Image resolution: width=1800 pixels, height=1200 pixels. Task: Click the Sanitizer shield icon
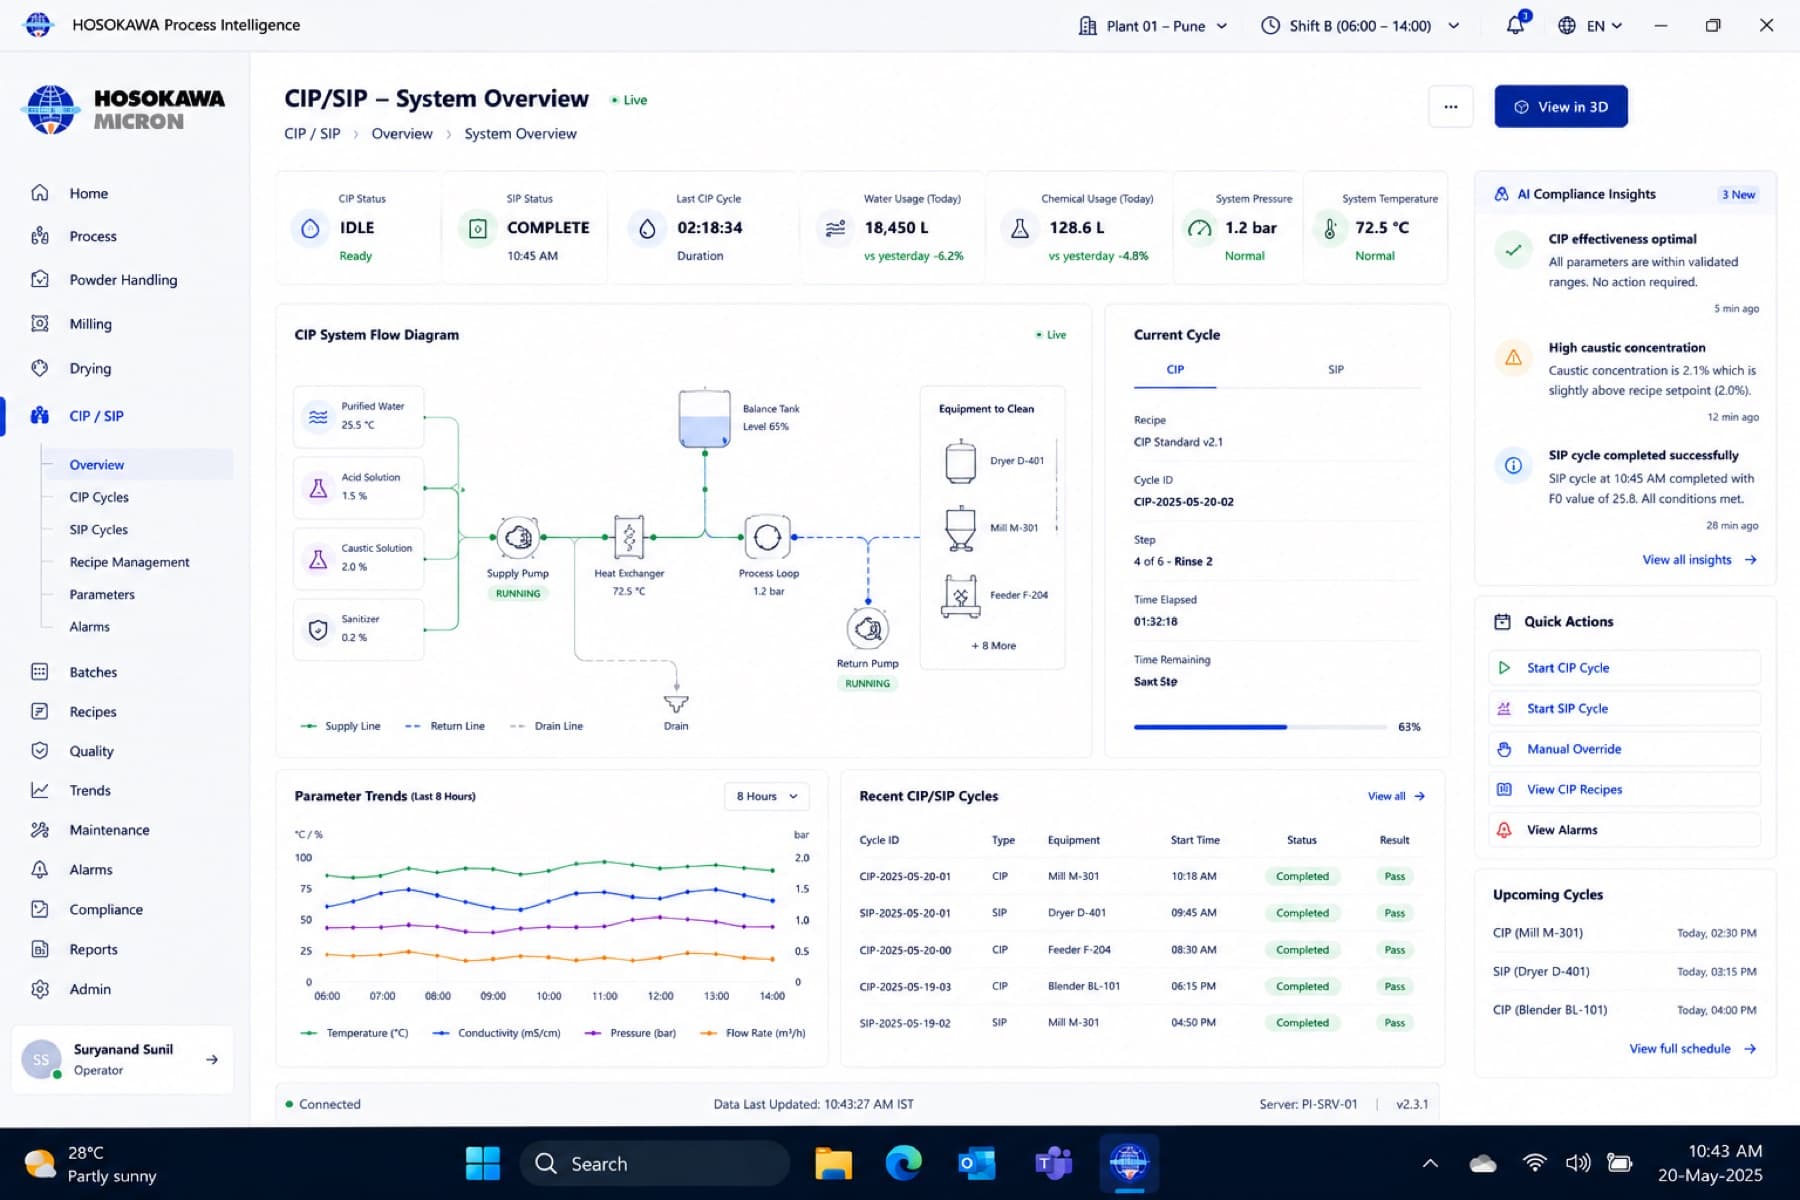tap(318, 630)
